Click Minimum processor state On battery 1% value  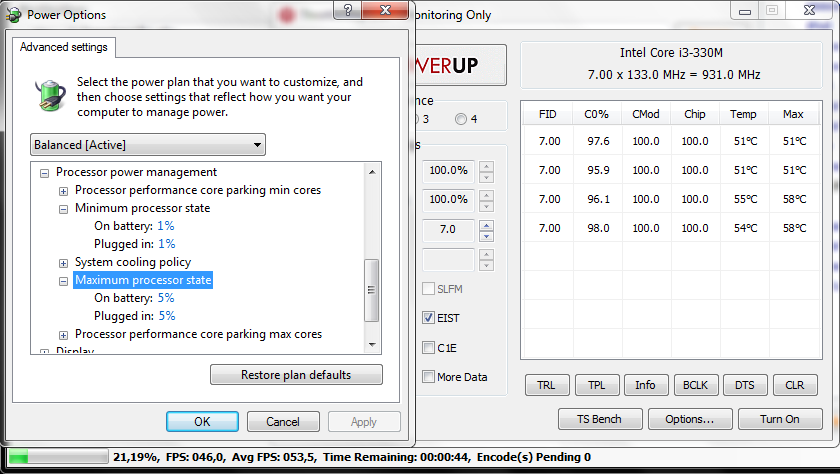coord(166,226)
